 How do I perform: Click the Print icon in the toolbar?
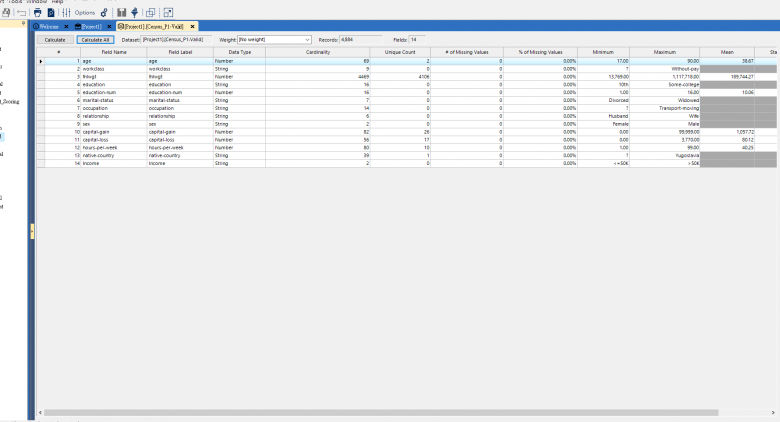[x=37, y=12]
